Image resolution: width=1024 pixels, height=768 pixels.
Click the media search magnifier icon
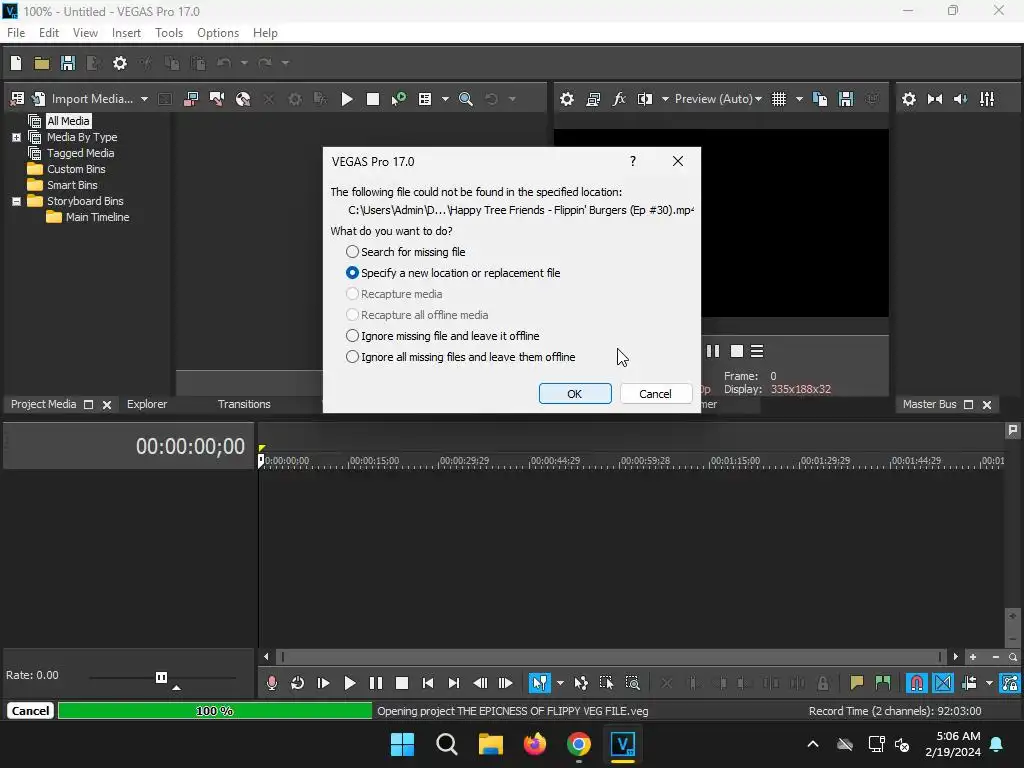click(466, 99)
